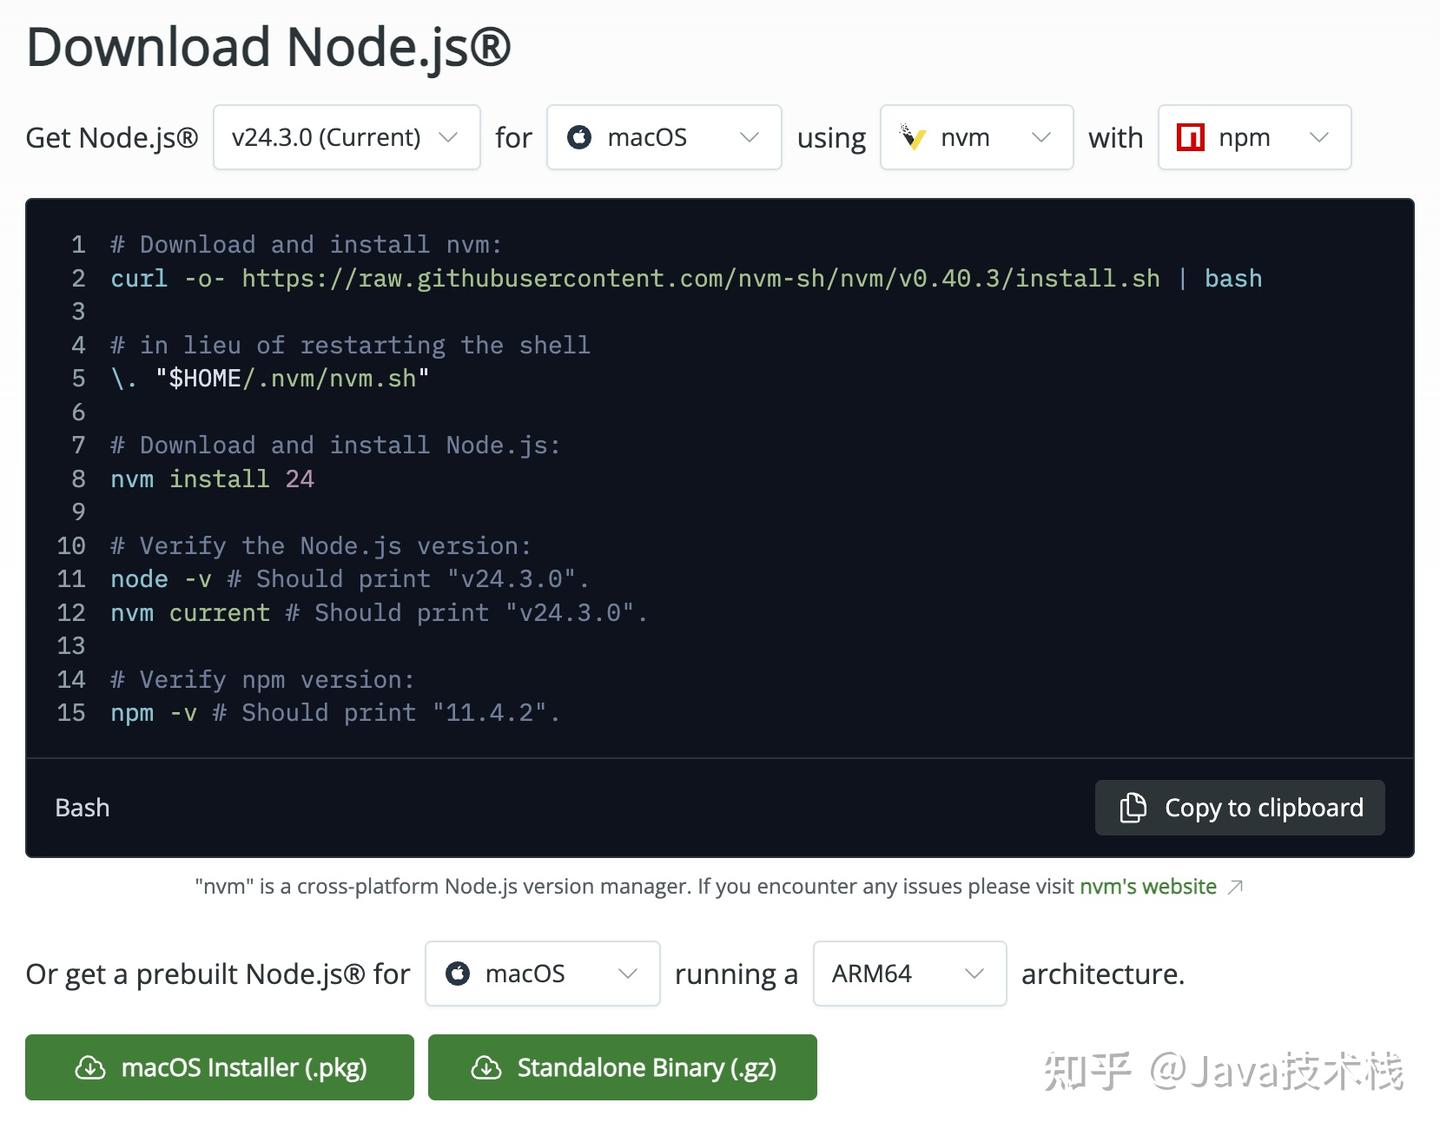Click the external link arrow beside nvm's website
Viewport: 1440px width, 1129px height.
(1235, 887)
